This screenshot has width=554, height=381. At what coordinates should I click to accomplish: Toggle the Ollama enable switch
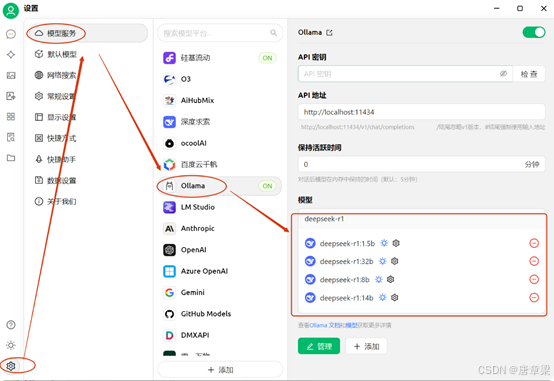point(534,32)
